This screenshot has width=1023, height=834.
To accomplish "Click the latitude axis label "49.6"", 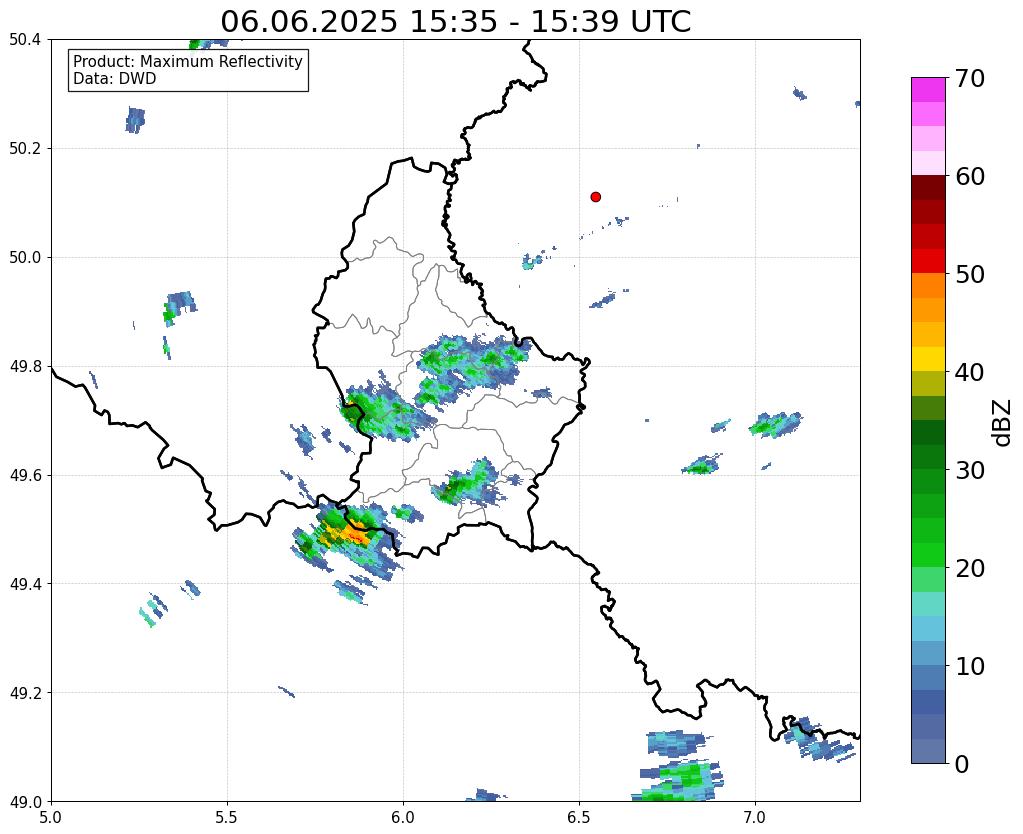I will pyautogui.click(x=25, y=475).
